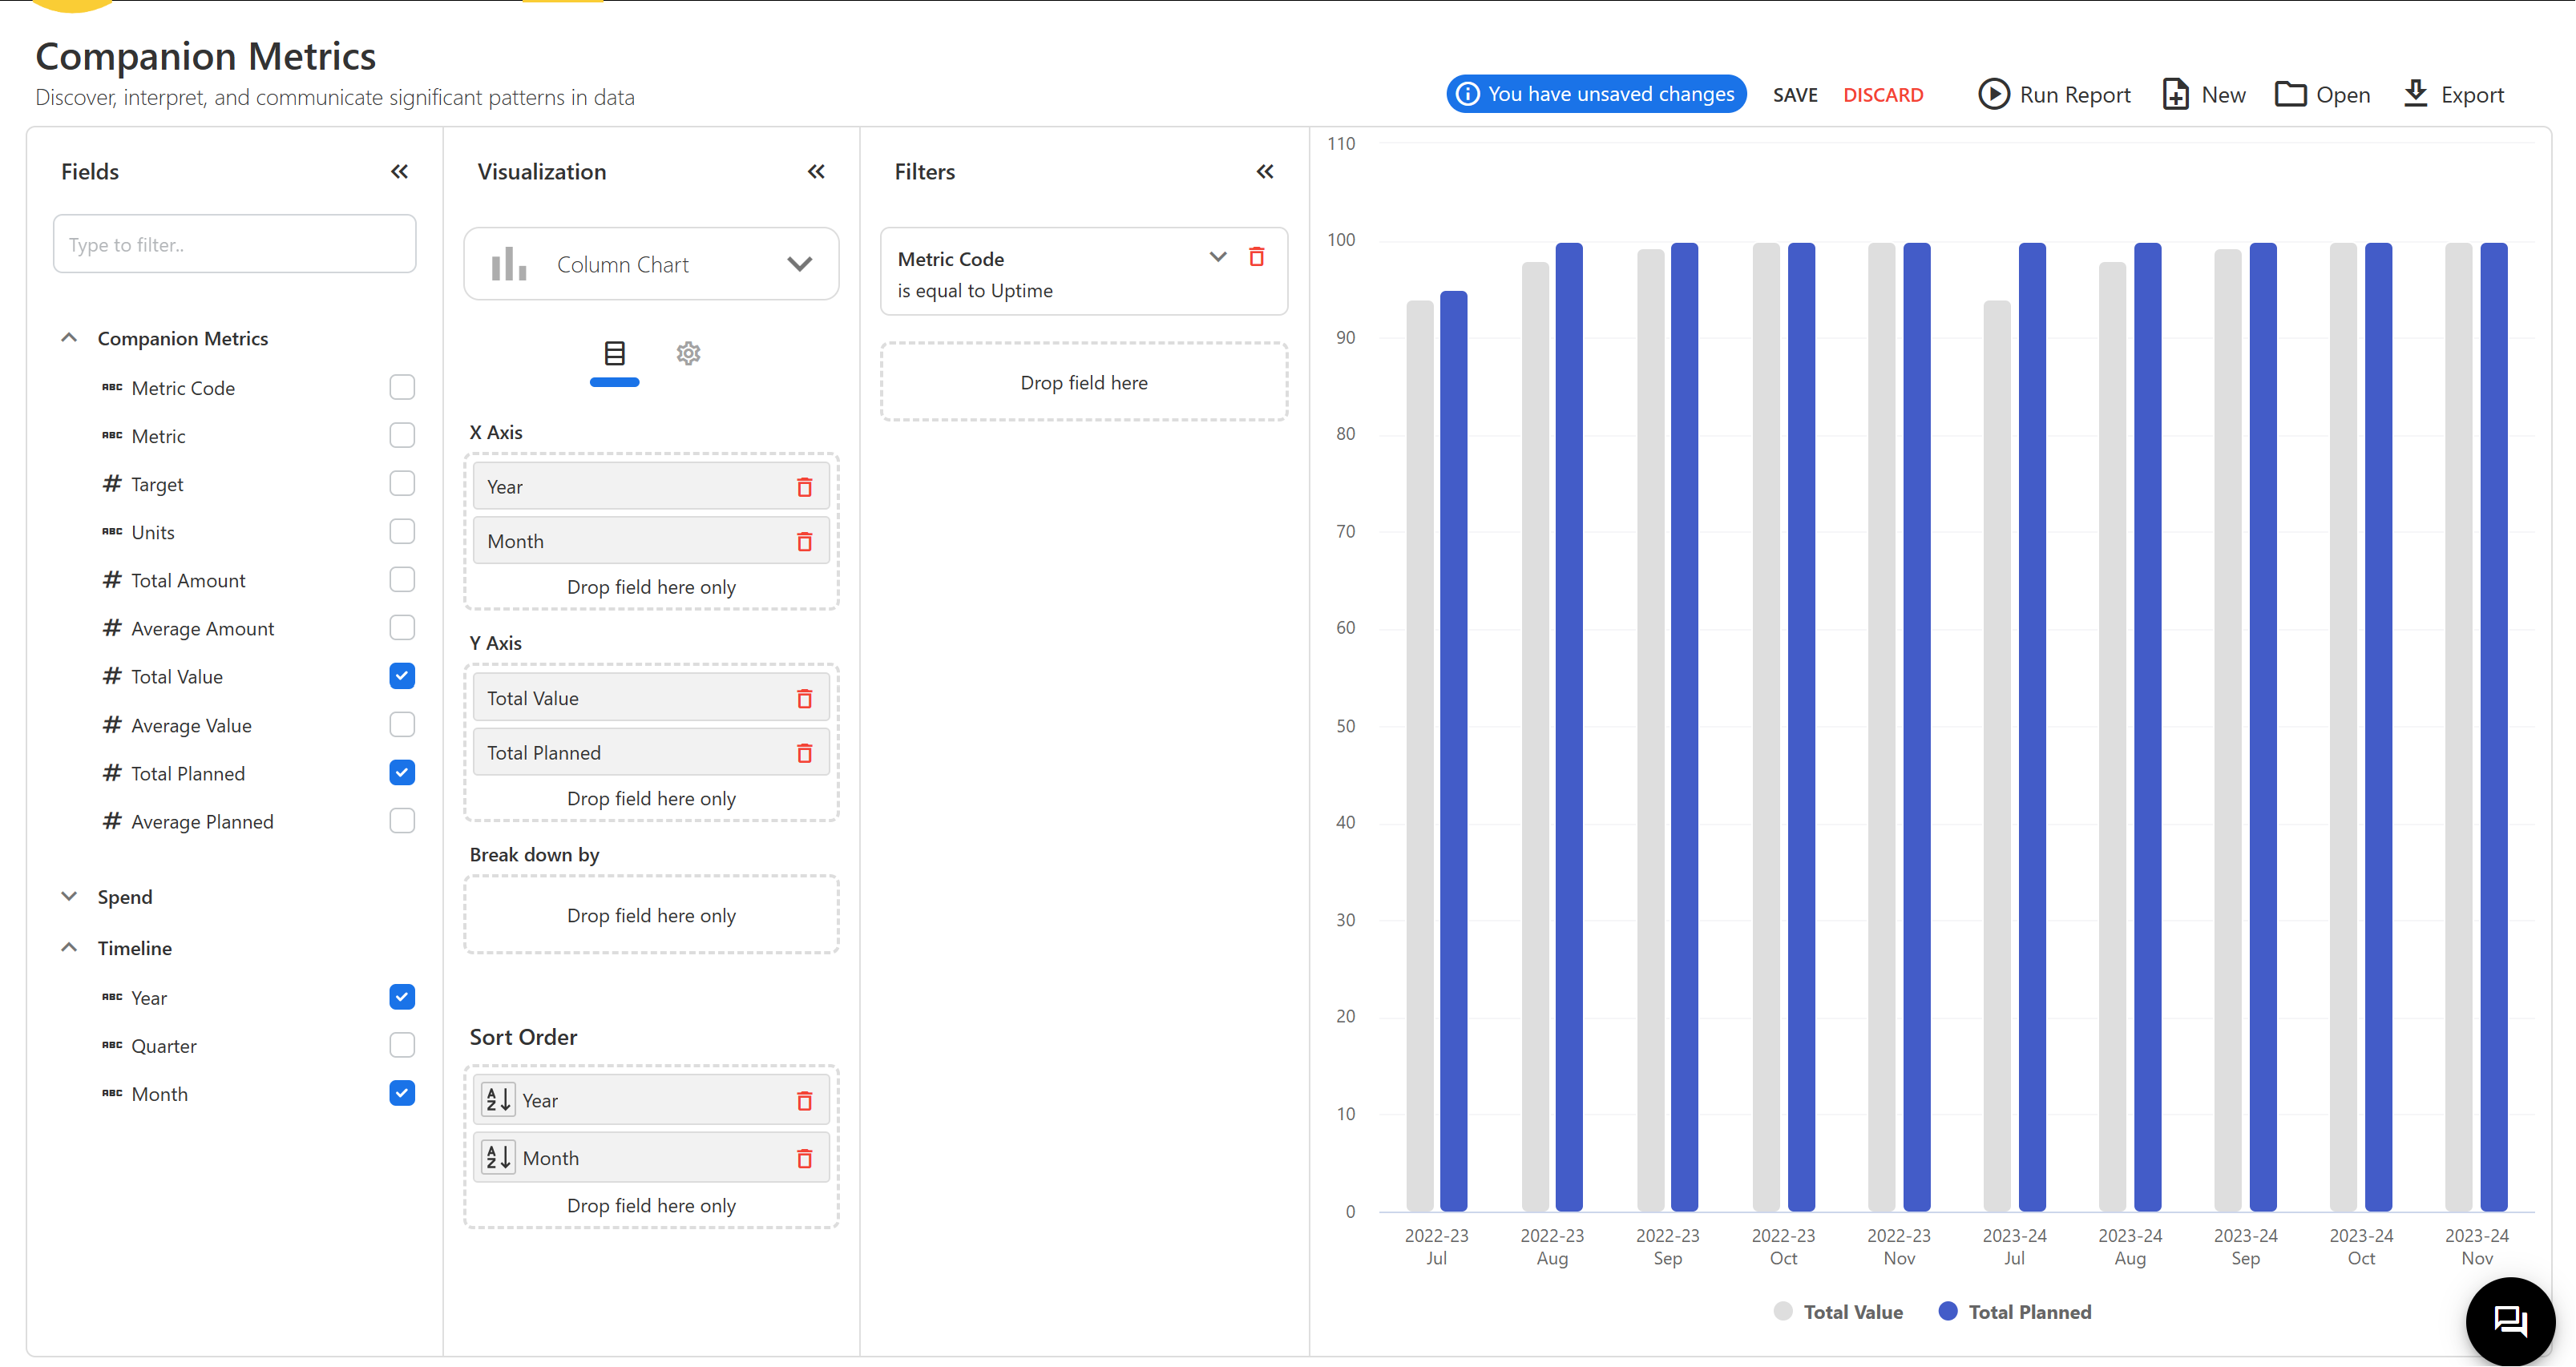The image size is (2576, 1367).
Task: Click the SAVE button
Action: (x=1794, y=95)
